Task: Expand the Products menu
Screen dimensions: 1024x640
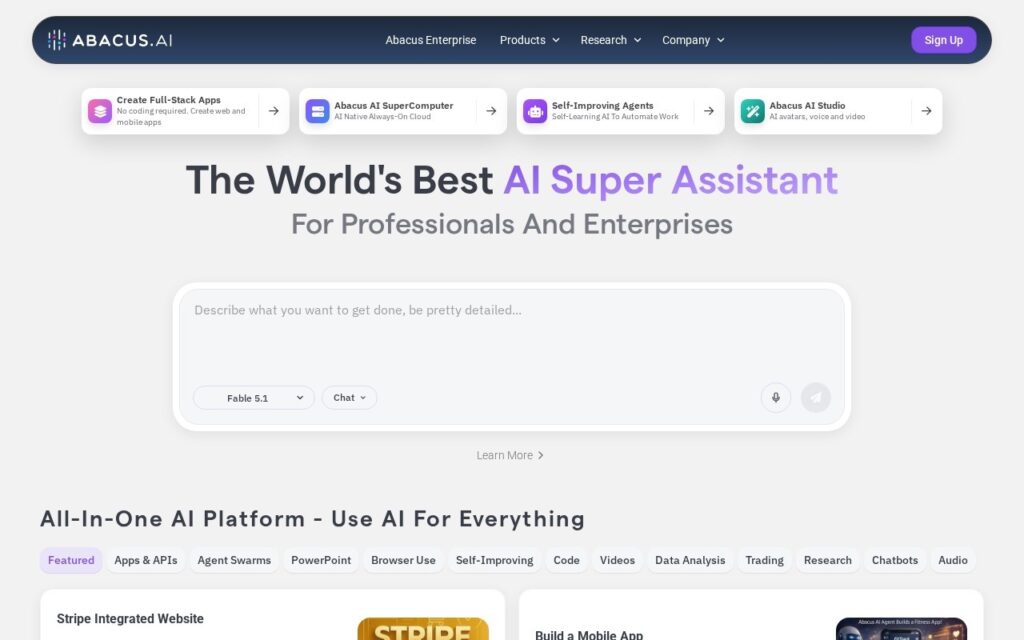Action: tap(530, 40)
